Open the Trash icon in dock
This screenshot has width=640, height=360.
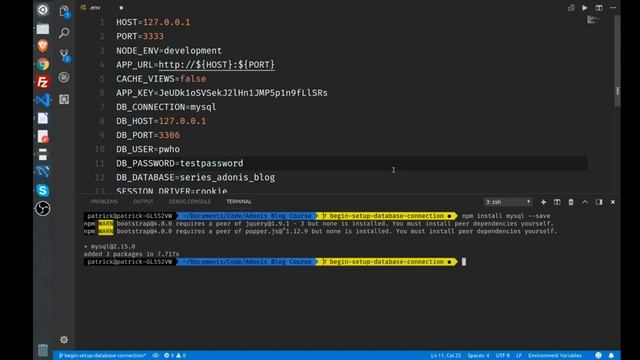tap(42, 350)
